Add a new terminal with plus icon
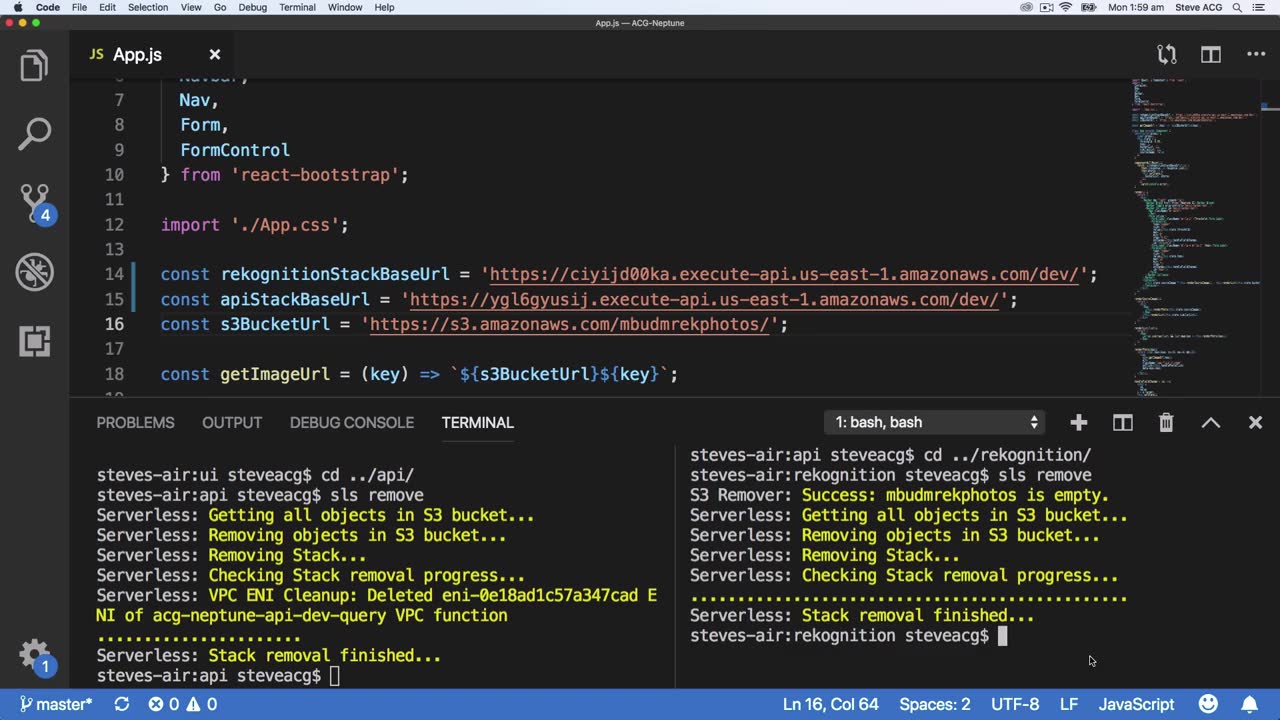Viewport: 1280px width, 720px height. (x=1078, y=423)
